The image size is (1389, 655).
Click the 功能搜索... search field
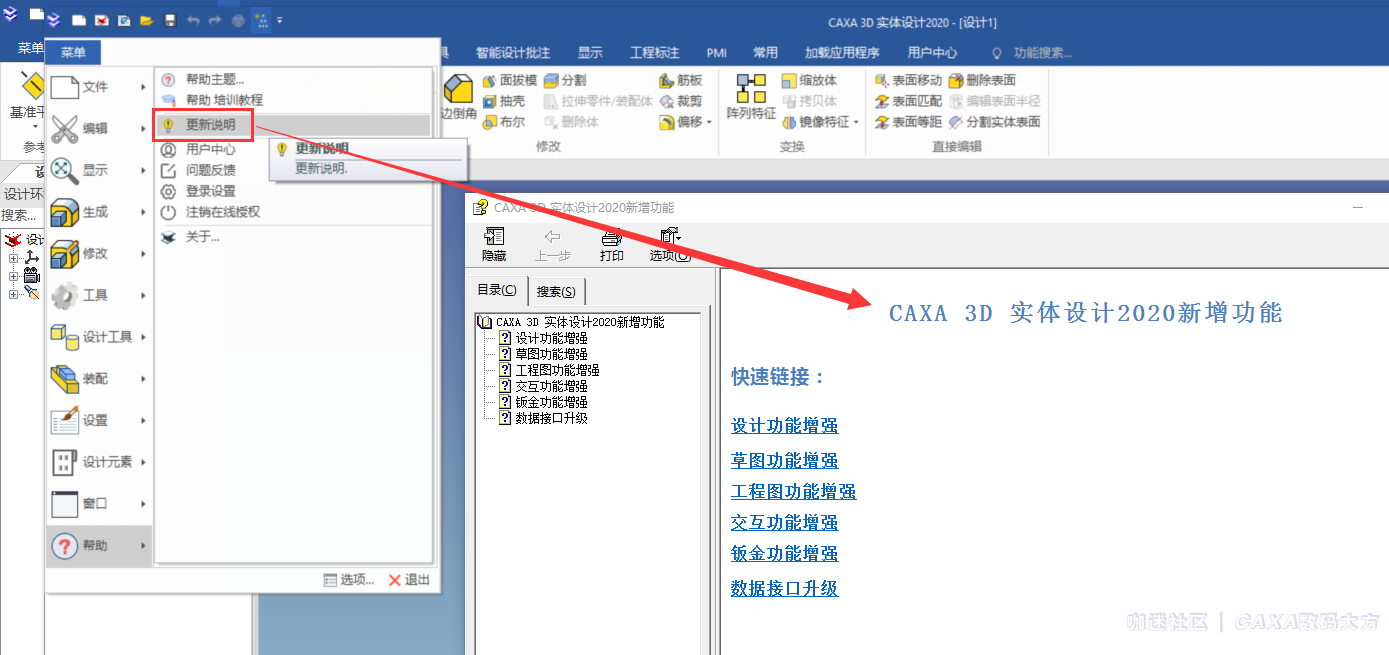pyautogui.click(x=1043, y=53)
